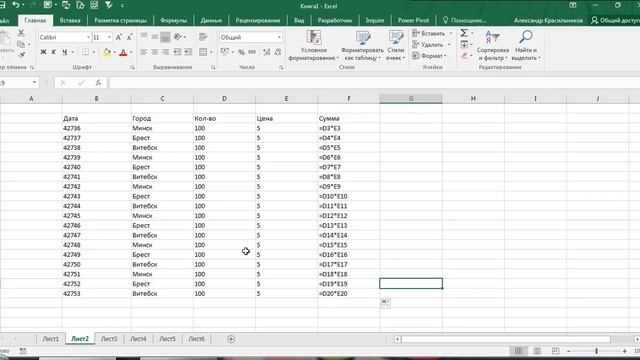Add new sheet with plus button
Viewport: 640px width, 360px height.
(231, 339)
